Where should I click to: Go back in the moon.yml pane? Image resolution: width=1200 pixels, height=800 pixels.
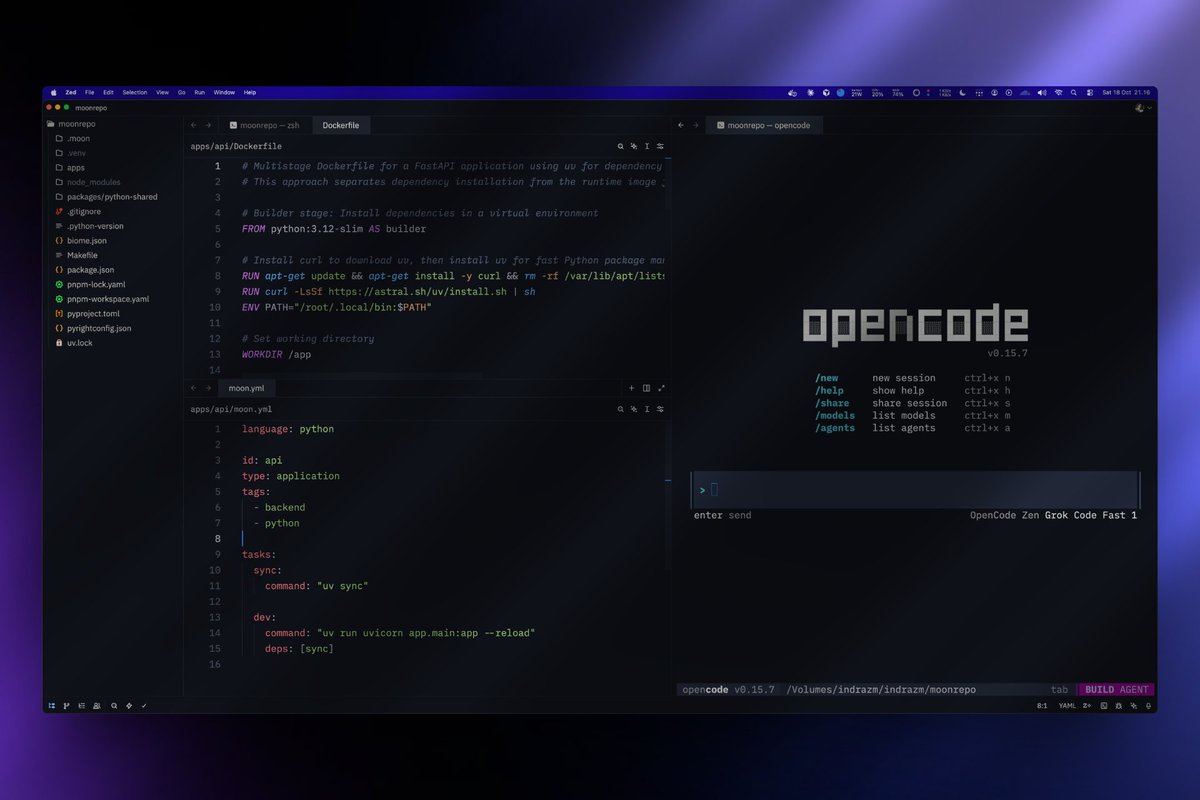click(194, 388)
